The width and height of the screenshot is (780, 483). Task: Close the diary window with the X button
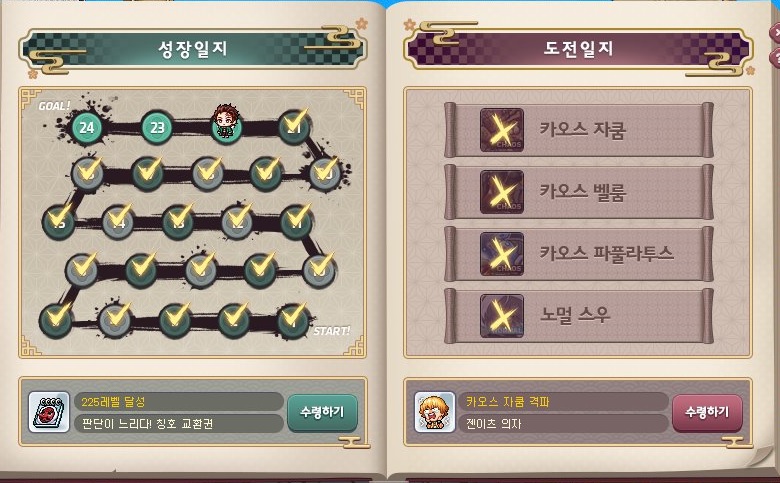click(775, 33)
